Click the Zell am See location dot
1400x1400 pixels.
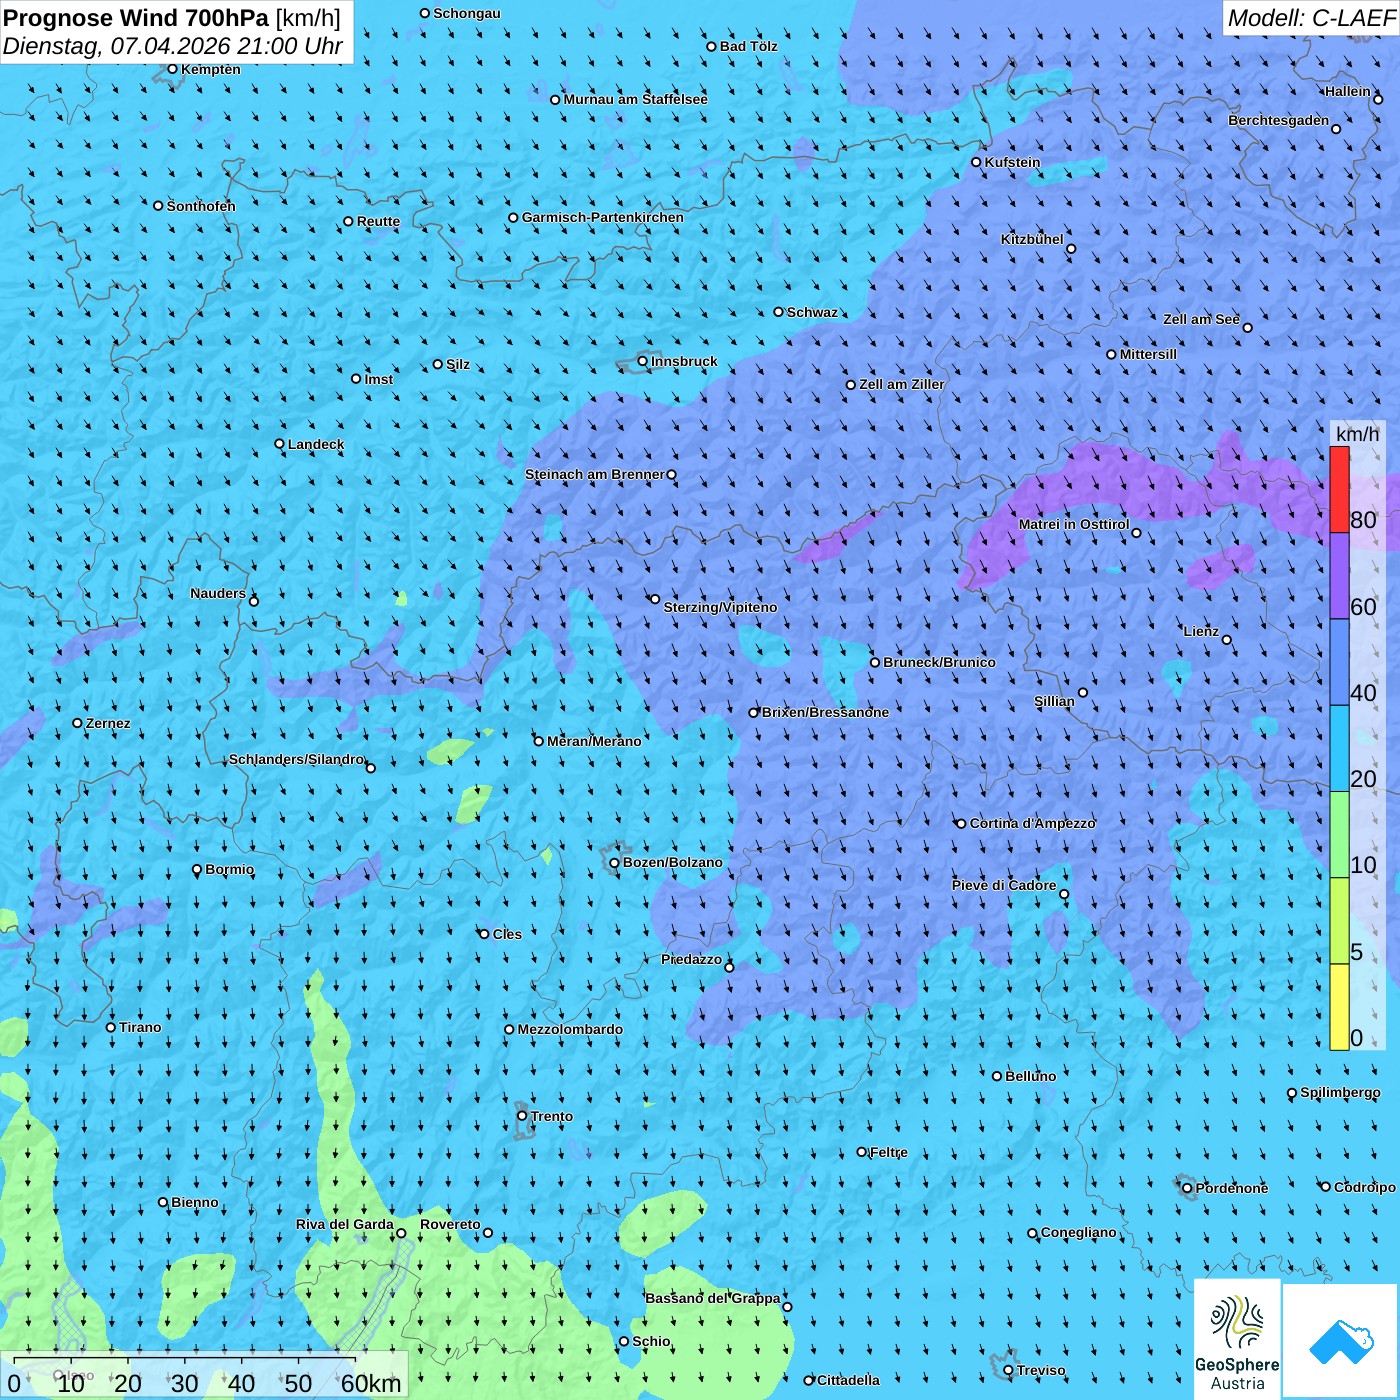(x=1247, y=328)
